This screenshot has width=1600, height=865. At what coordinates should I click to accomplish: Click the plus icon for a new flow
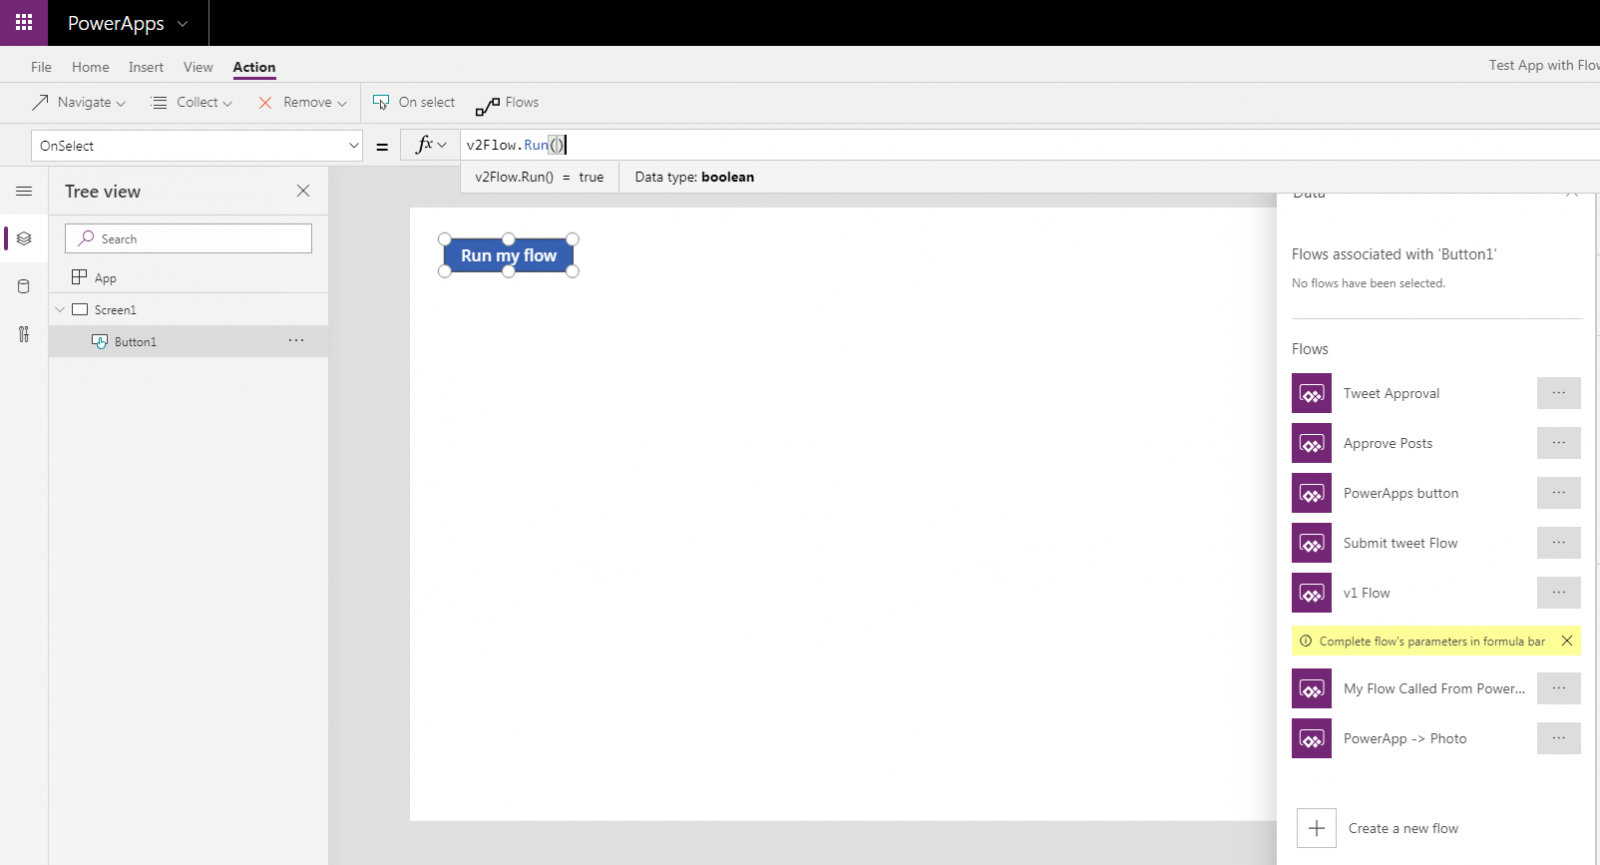tap(1316, 828)
